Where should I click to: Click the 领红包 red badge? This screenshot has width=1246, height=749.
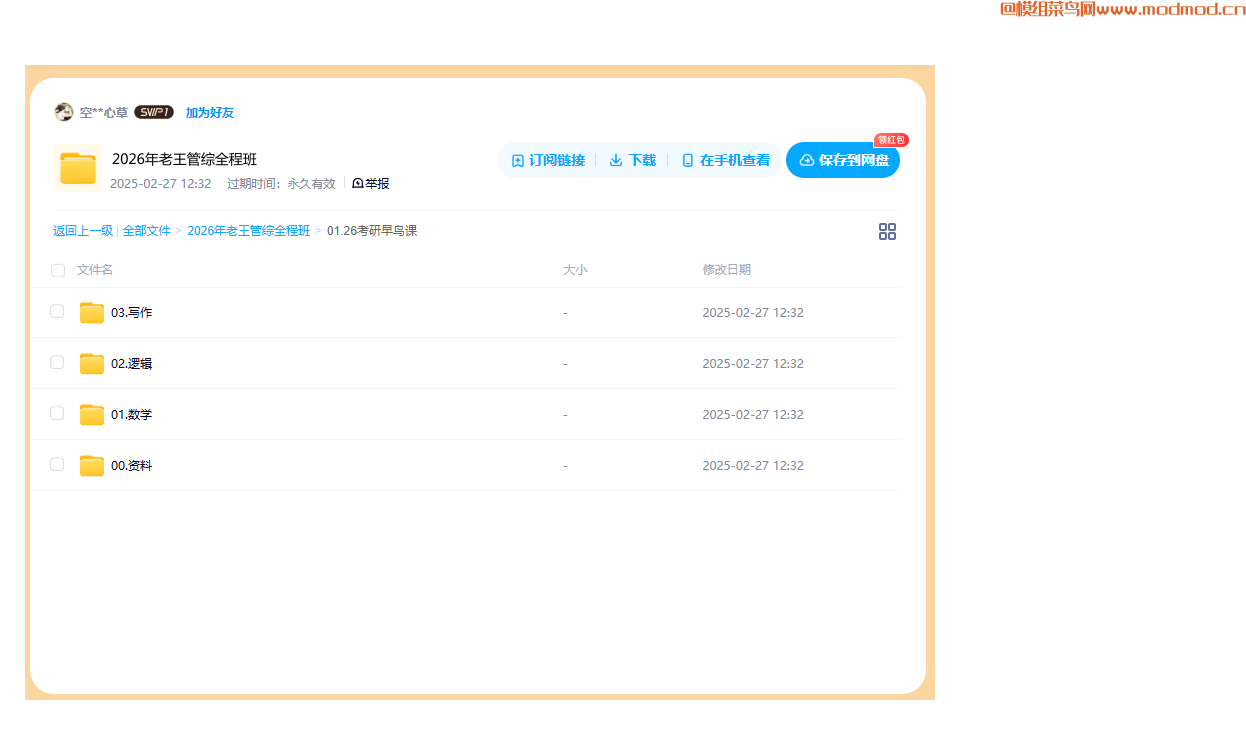point(891,140)
